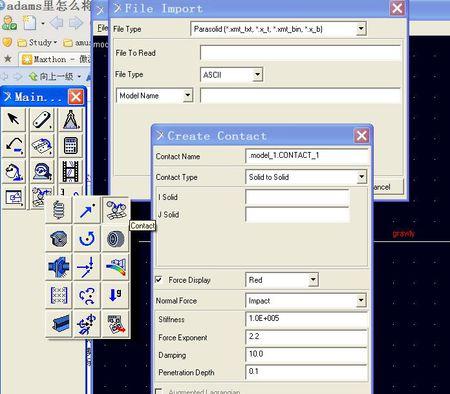
Task: Open the Normal Force Impact dropdown
Action: click(x=361, y=301)
